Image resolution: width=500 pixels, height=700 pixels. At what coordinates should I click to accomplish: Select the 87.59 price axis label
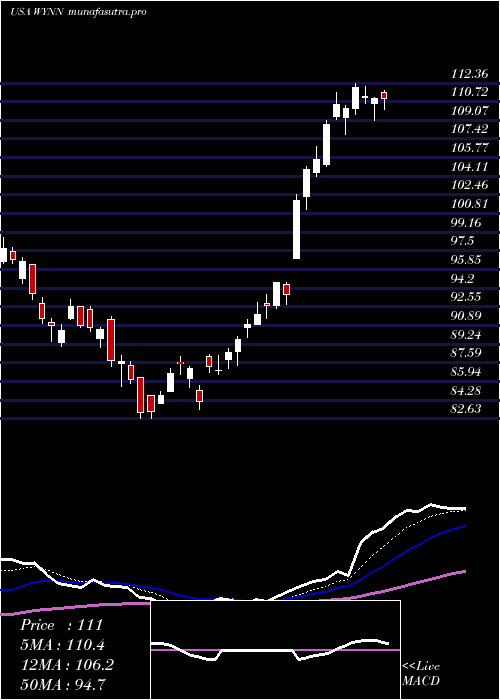pos(467,354)
